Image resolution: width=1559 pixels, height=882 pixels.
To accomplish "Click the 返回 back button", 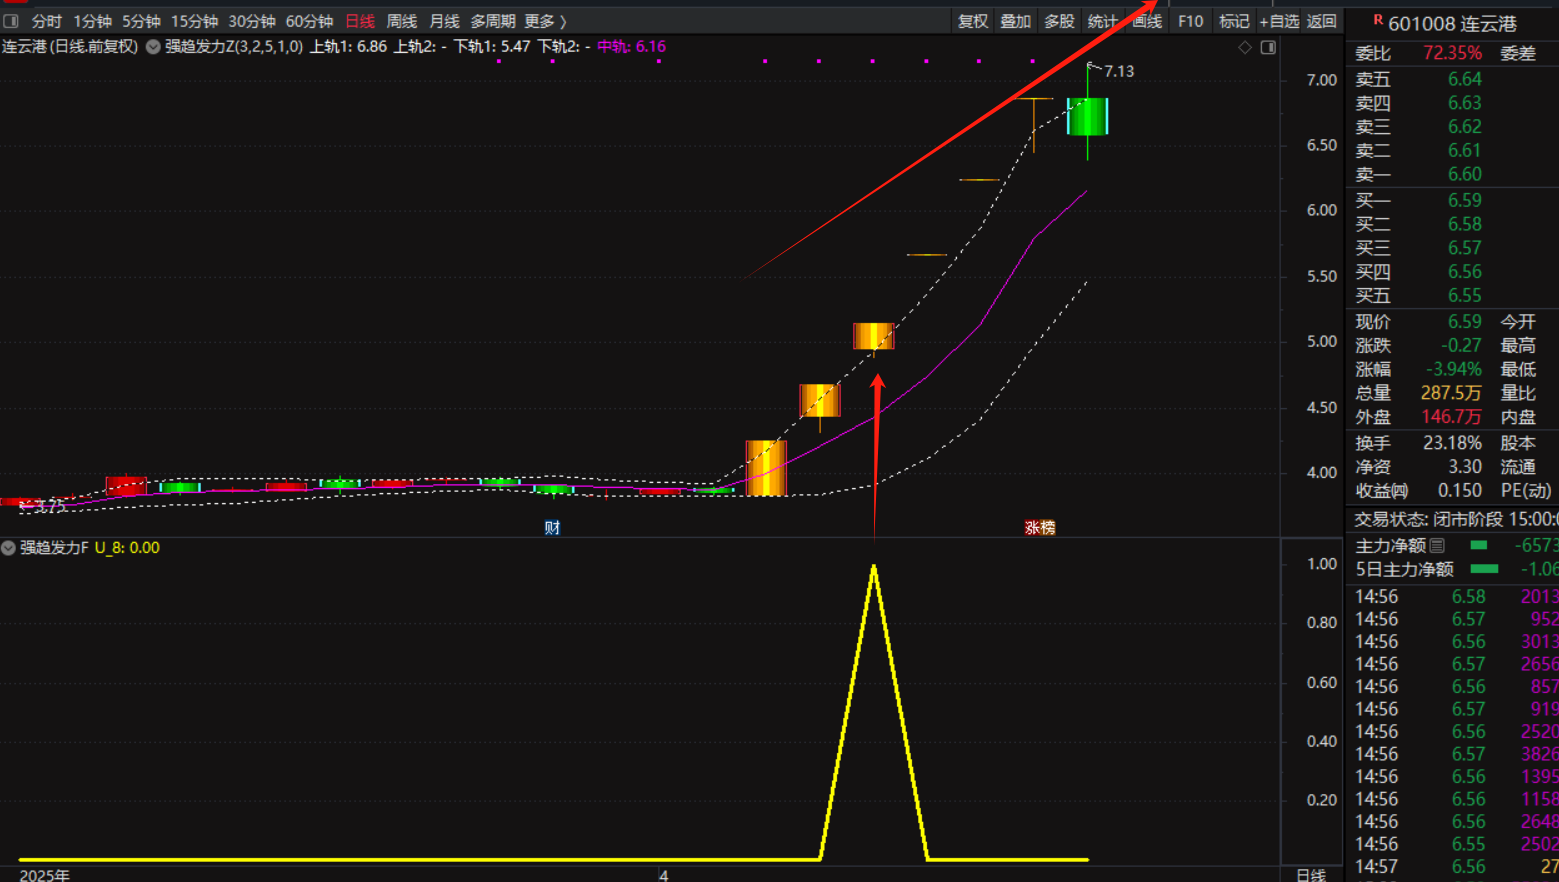I will [x=1322, y=21].
